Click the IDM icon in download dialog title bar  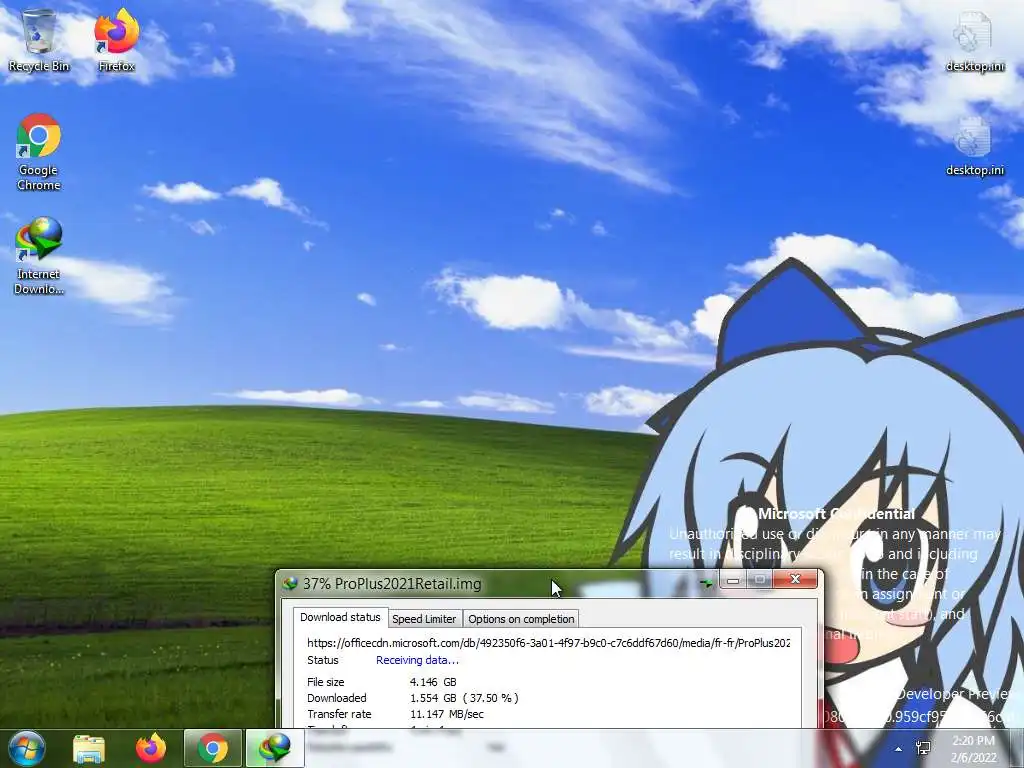[x=290, y=583]
